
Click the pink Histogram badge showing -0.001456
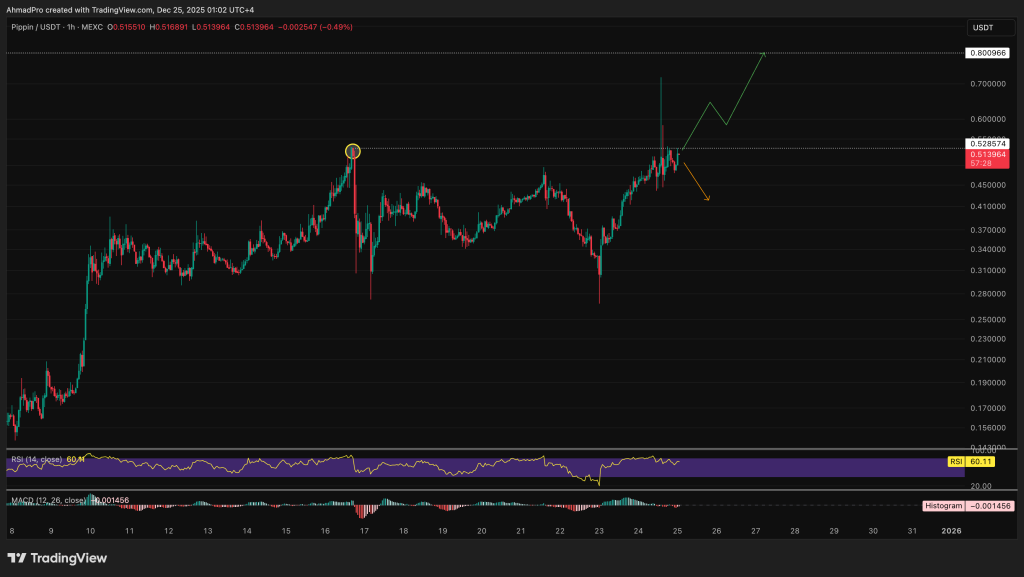tap(990, 506)
